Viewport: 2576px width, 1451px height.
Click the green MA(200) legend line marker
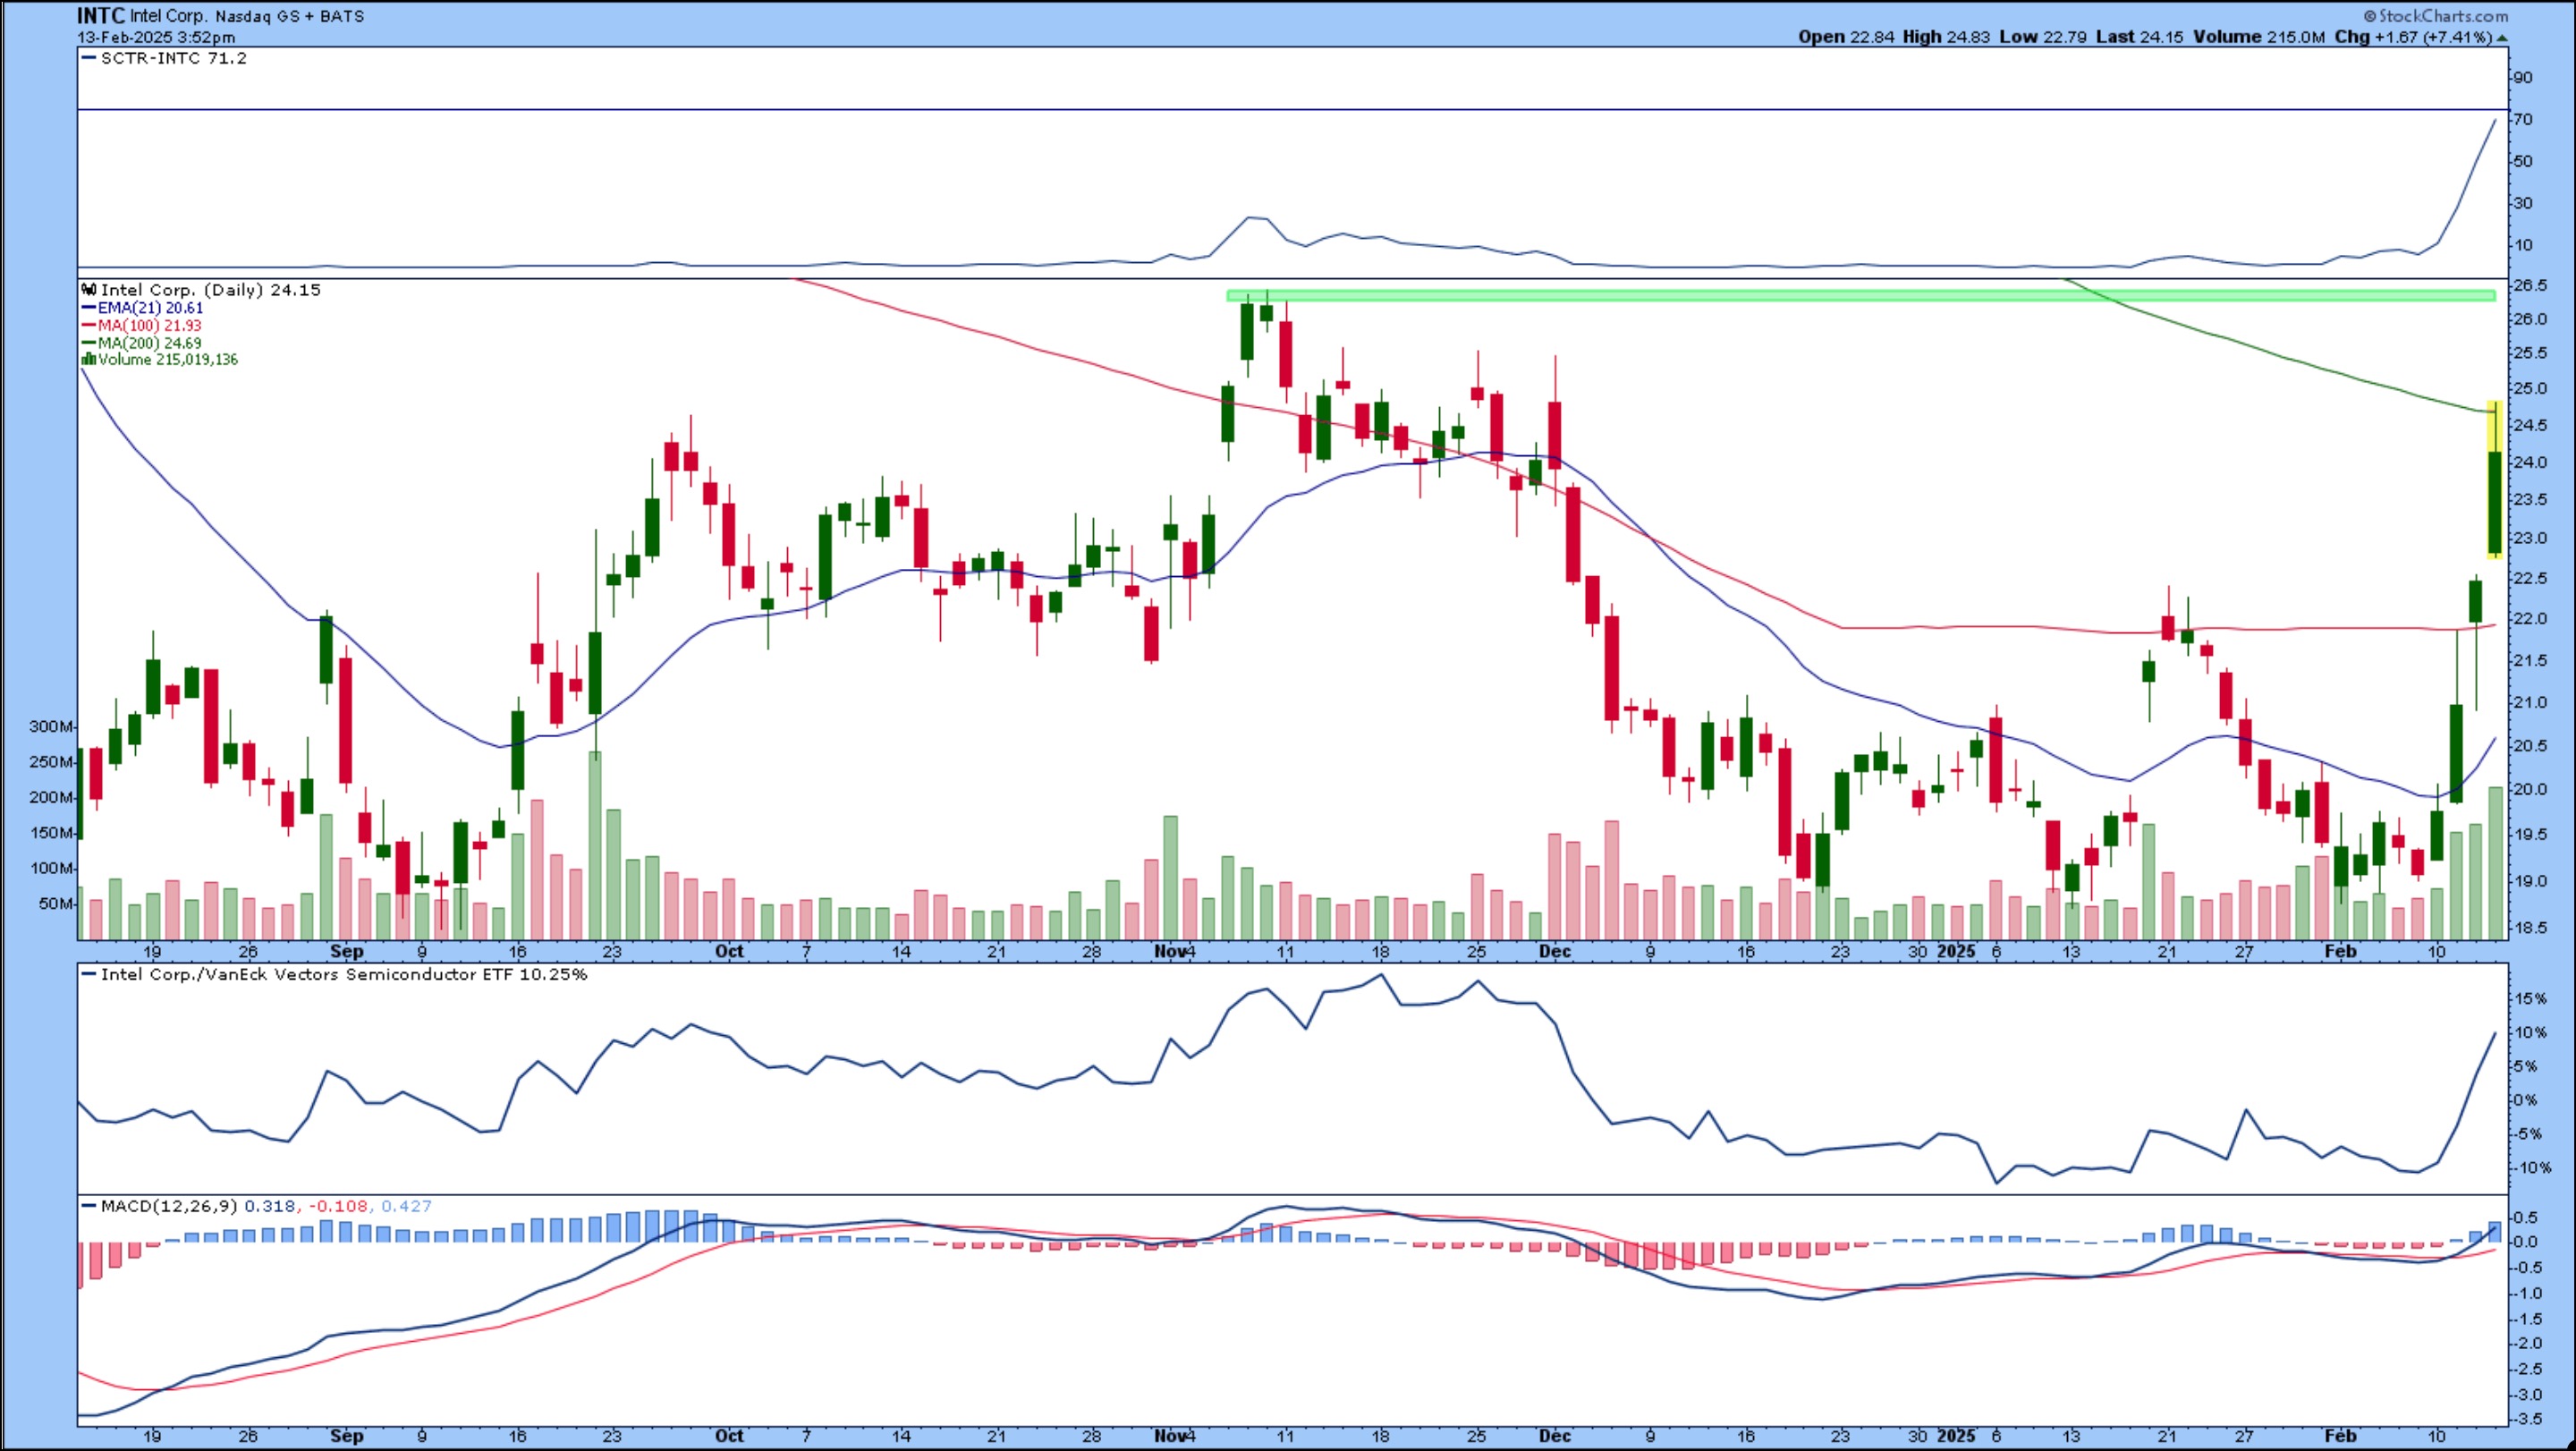(89, 343)
